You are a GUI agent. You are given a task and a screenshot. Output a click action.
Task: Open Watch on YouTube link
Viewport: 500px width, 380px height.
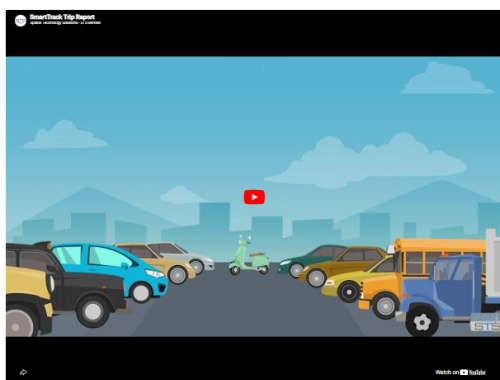click(x=460, y=372)
